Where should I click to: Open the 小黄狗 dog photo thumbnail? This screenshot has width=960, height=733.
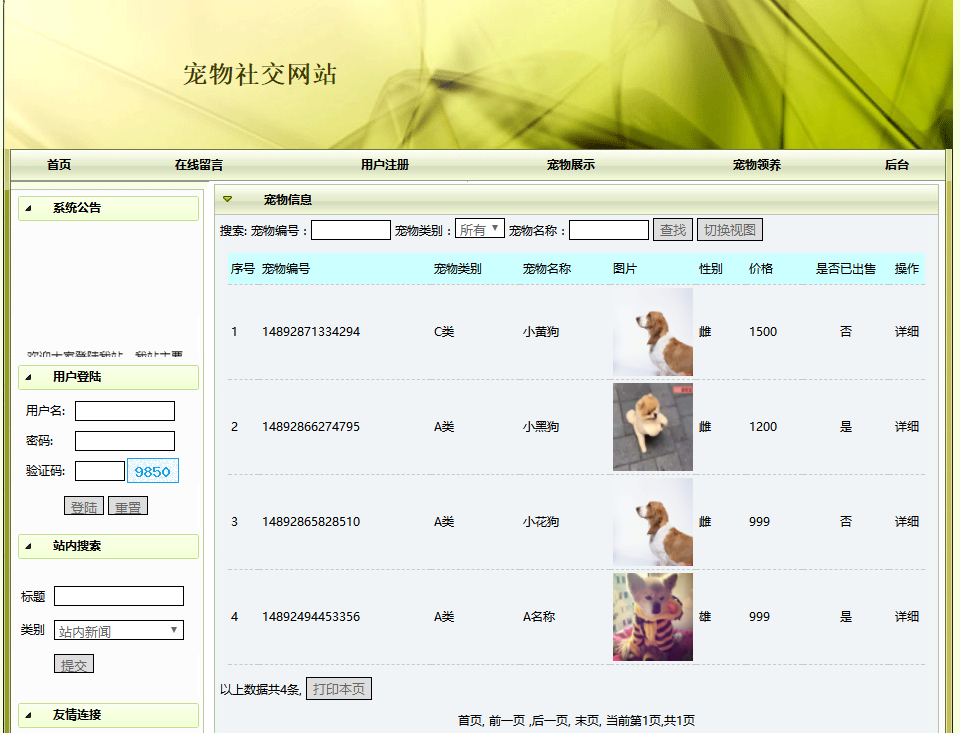click(x=653, y=332)
